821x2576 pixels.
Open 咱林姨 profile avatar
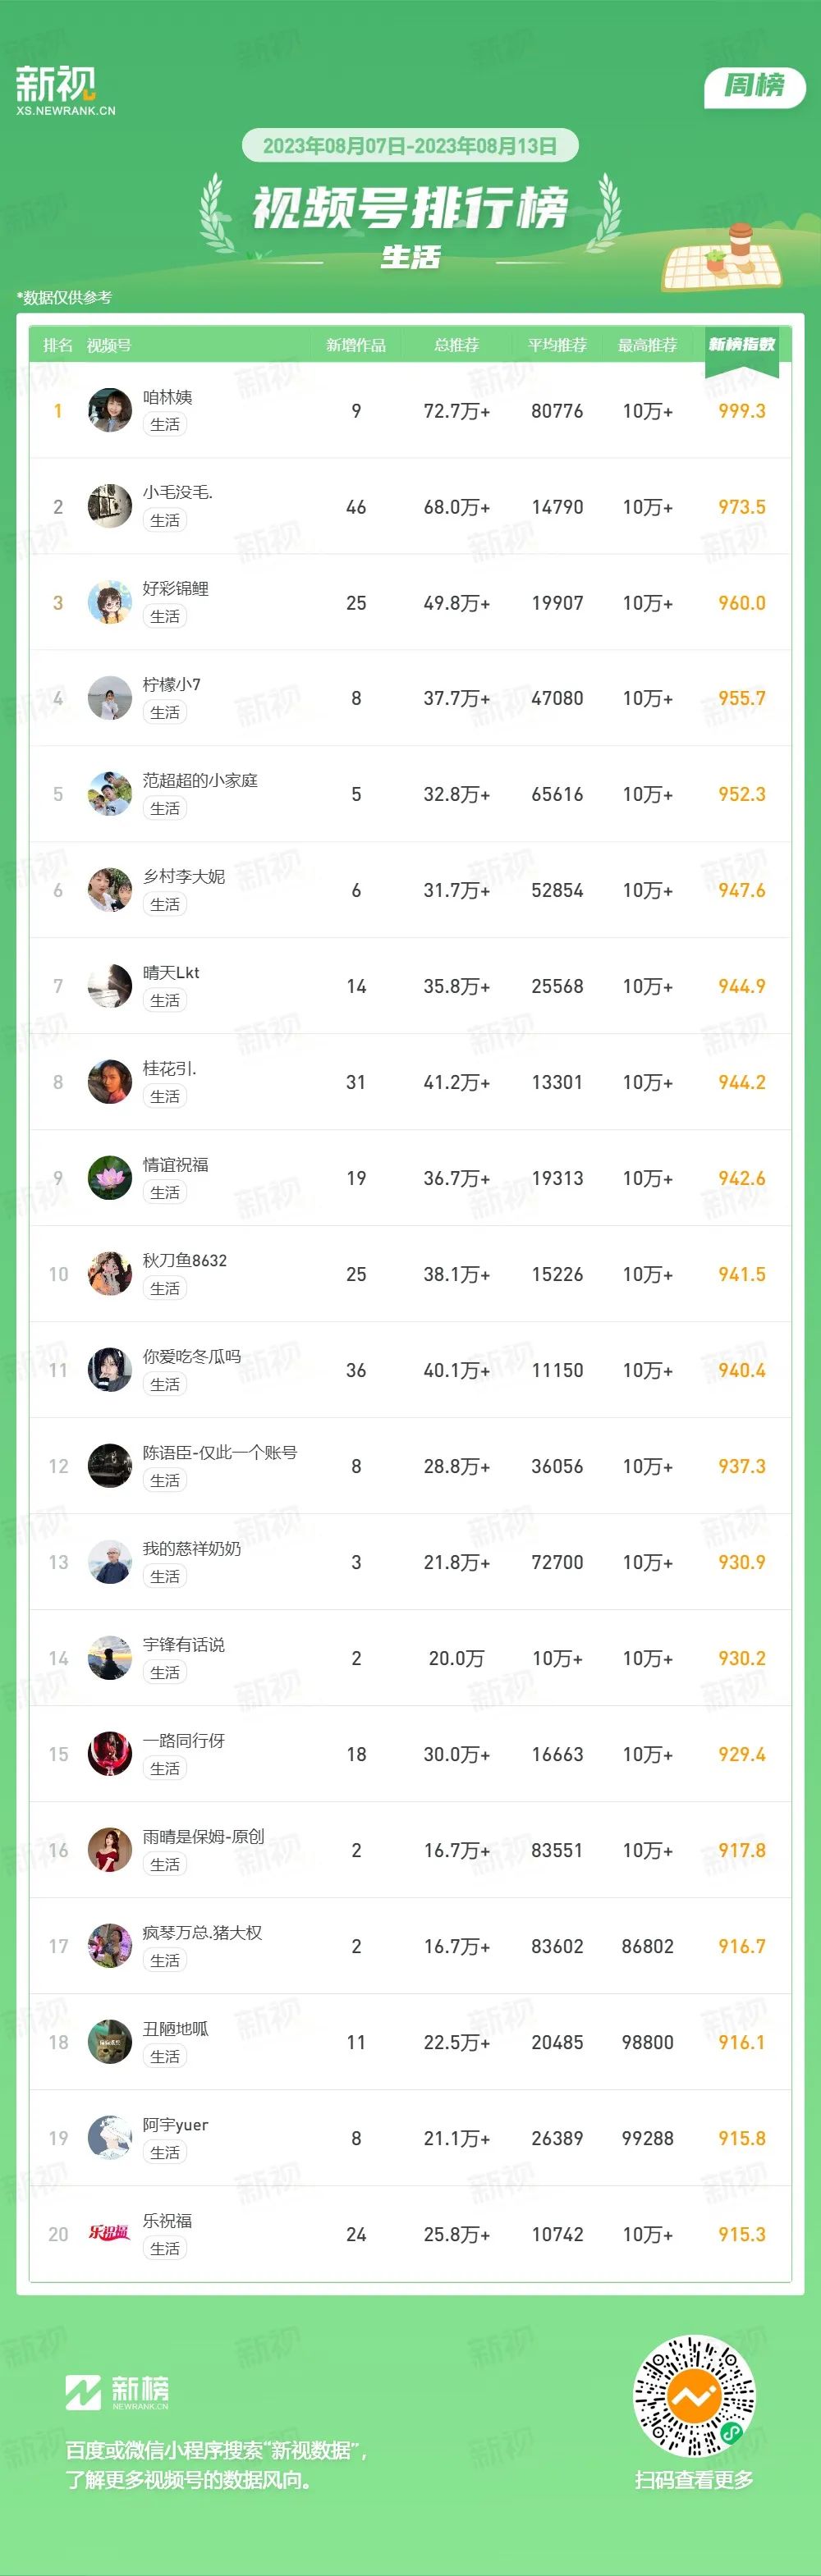coord(110,410)
